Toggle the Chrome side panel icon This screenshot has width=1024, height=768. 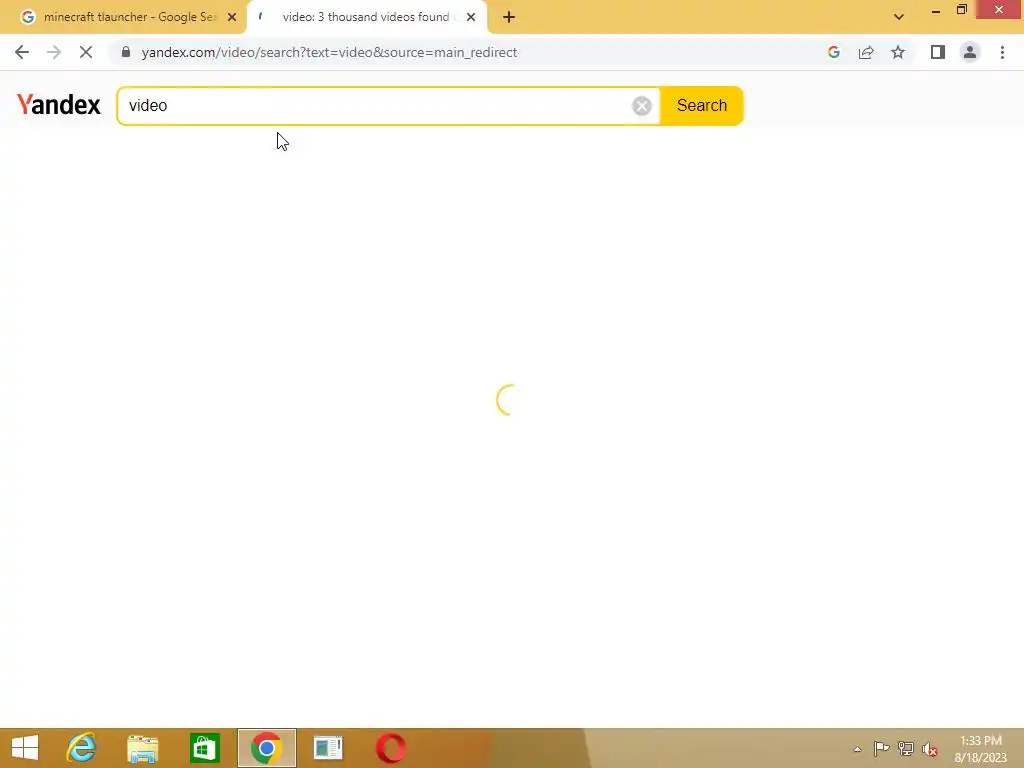click(x=938, y=52)
